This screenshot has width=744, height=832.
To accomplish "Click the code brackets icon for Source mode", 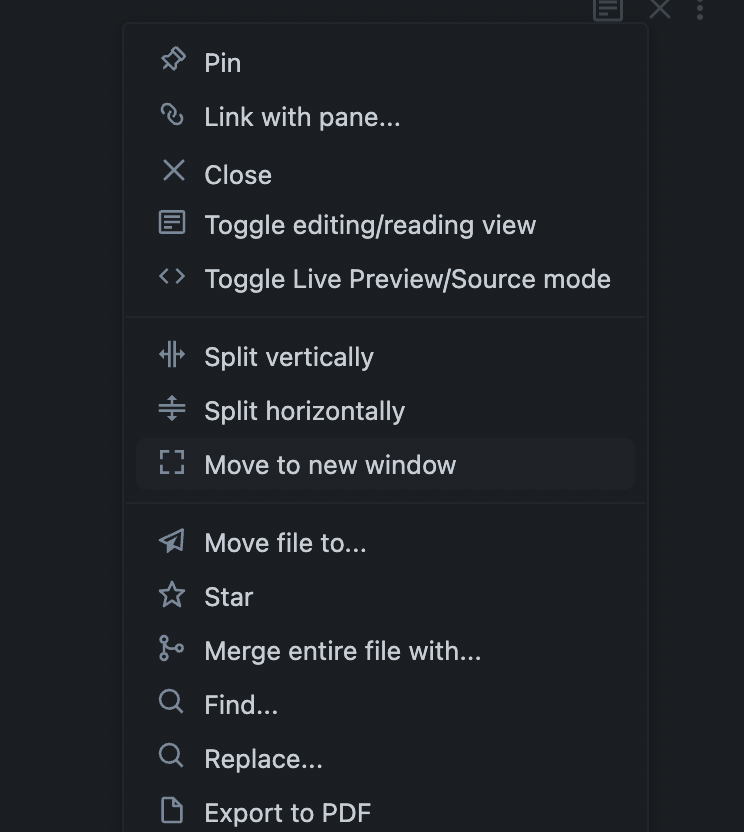I will coord(172,277).
